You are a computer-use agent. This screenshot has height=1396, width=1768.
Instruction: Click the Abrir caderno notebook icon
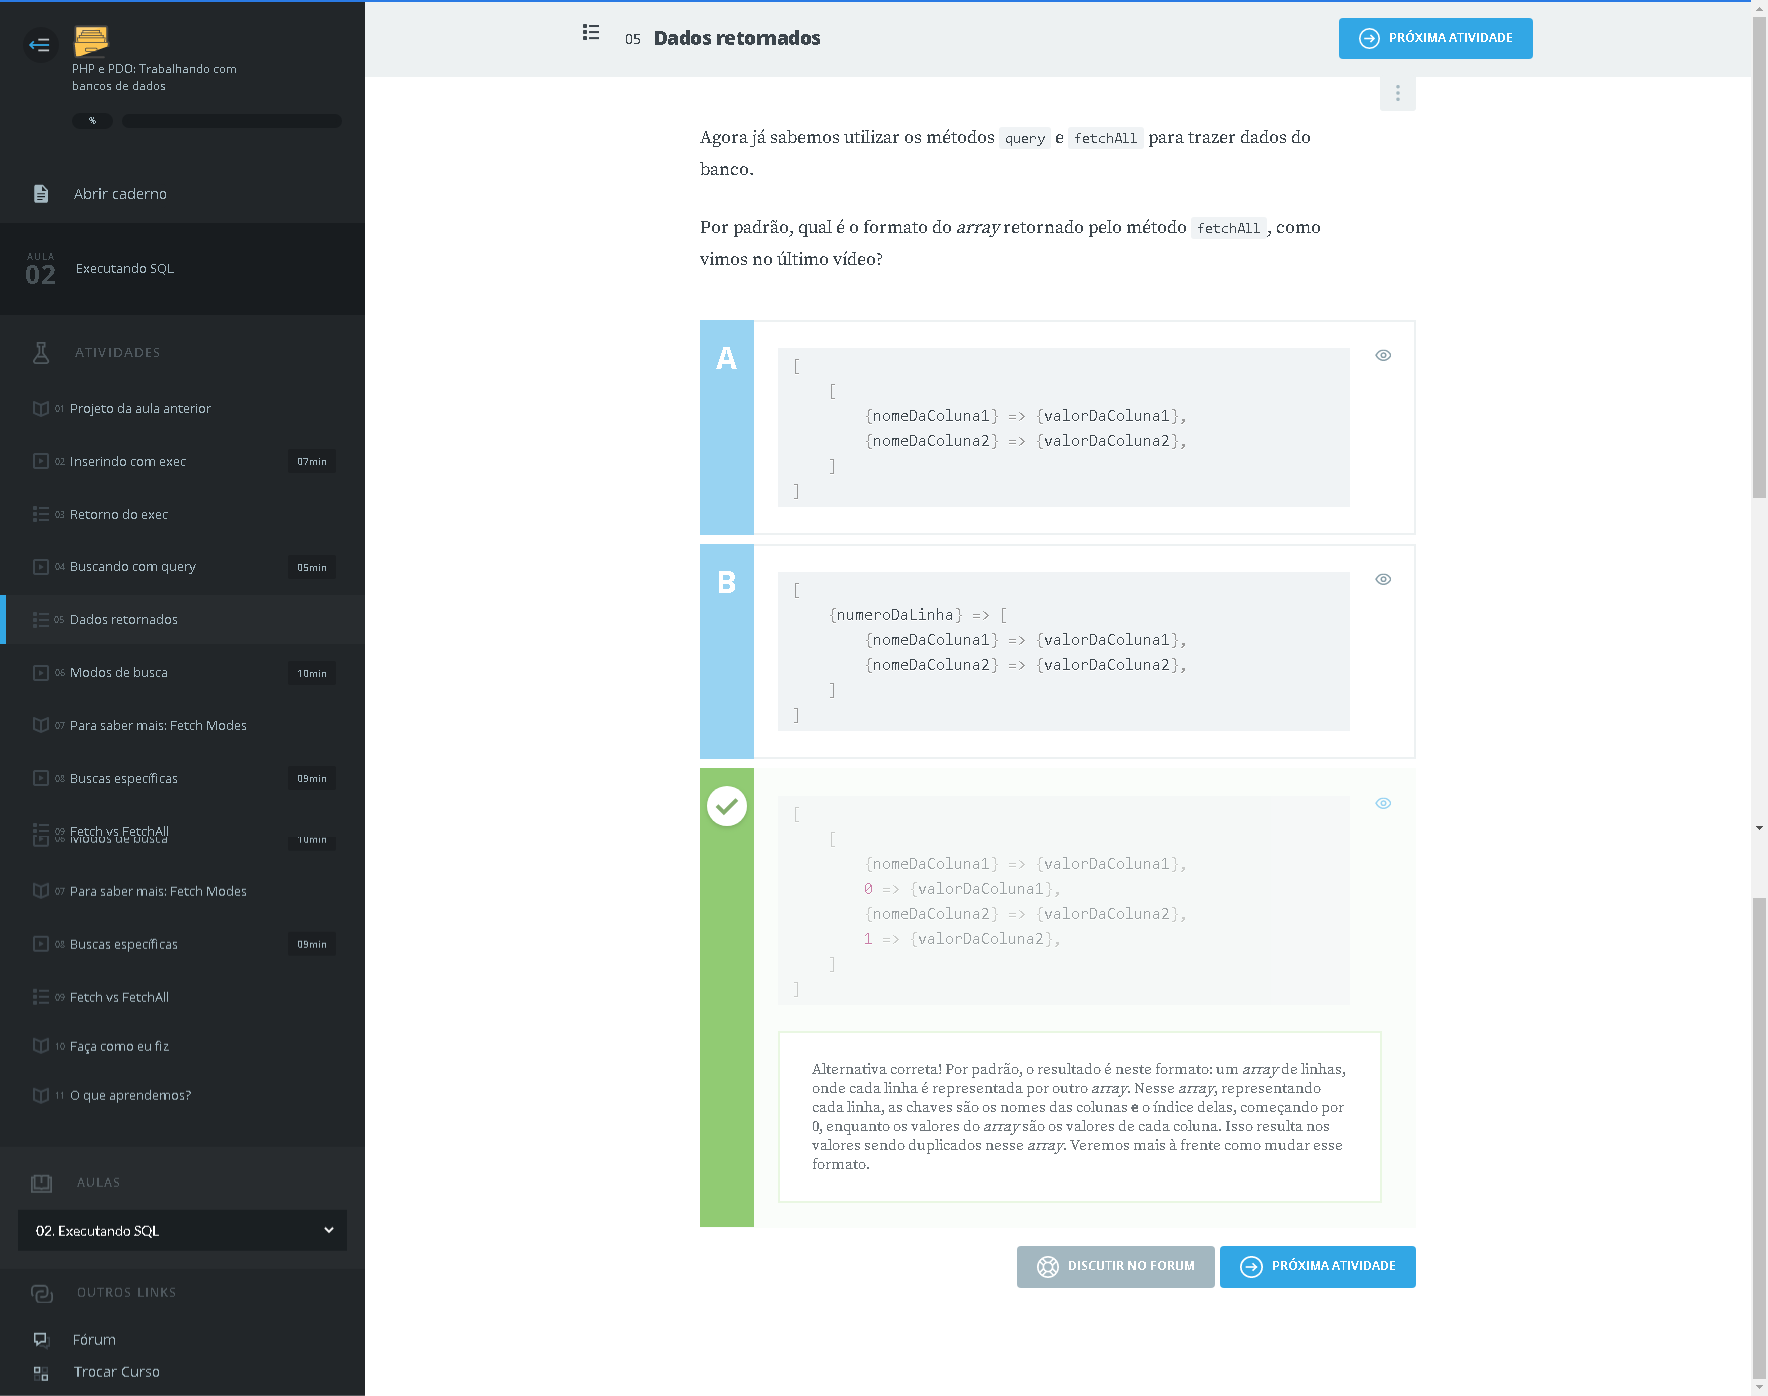tap(41, 194)
